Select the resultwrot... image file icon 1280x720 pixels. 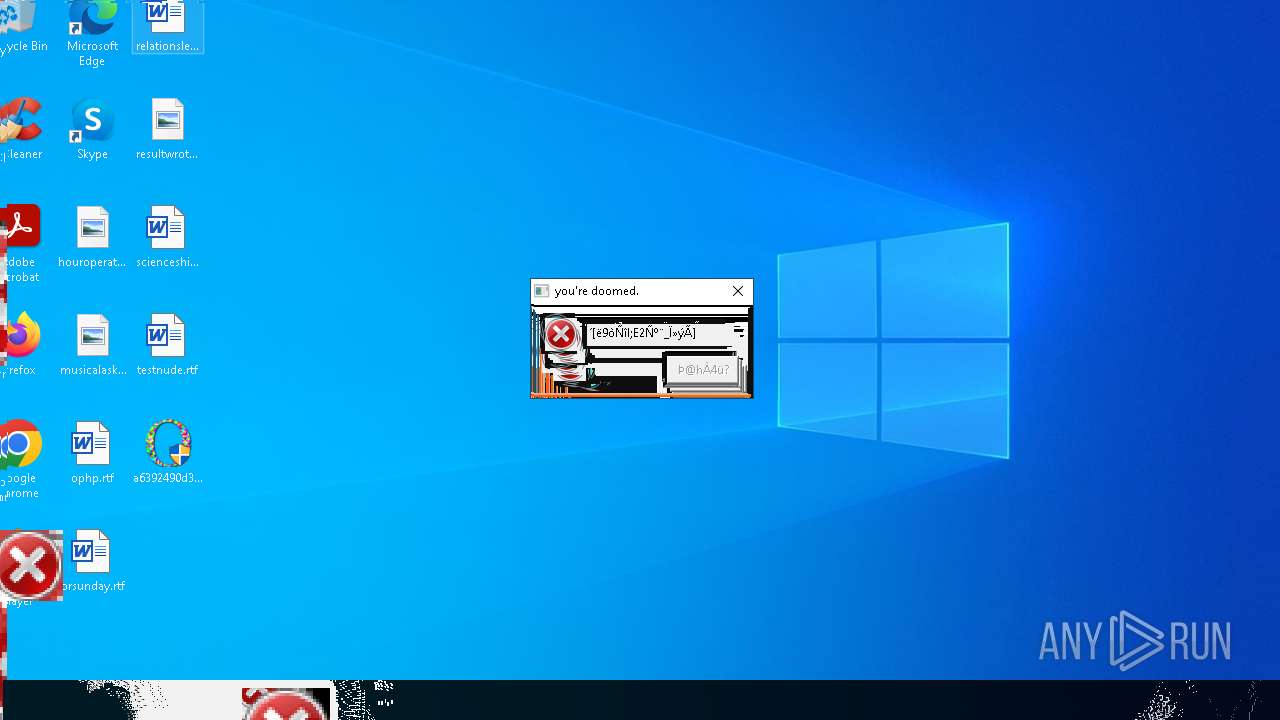click(x=167, y=129)
